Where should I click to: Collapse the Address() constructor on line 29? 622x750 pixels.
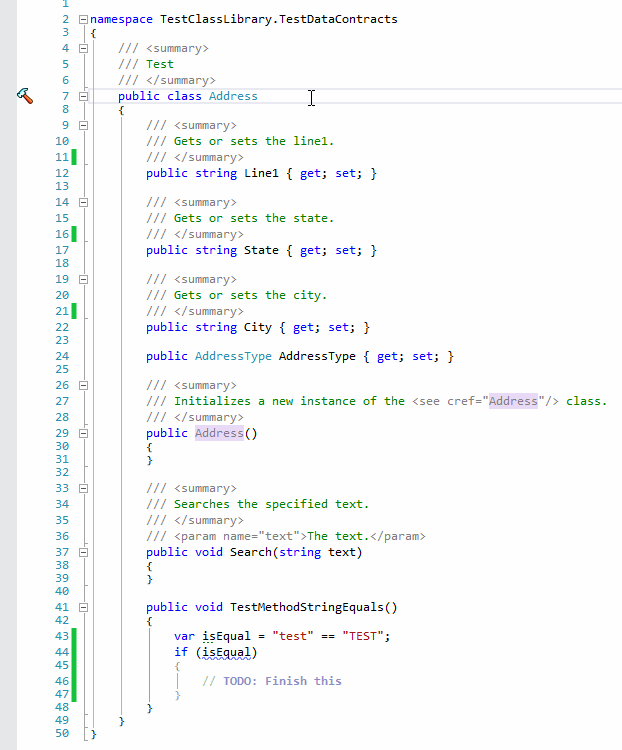(x=83, y=433)
